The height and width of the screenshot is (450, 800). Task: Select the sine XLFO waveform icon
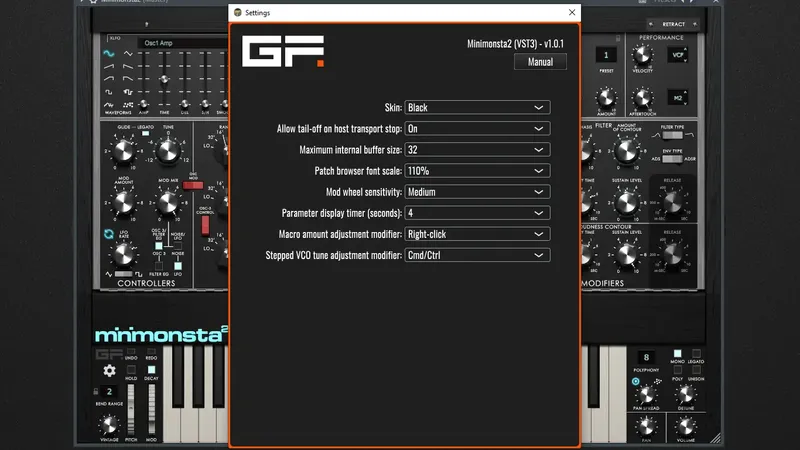pyautogui.click(x=109, y=53)
